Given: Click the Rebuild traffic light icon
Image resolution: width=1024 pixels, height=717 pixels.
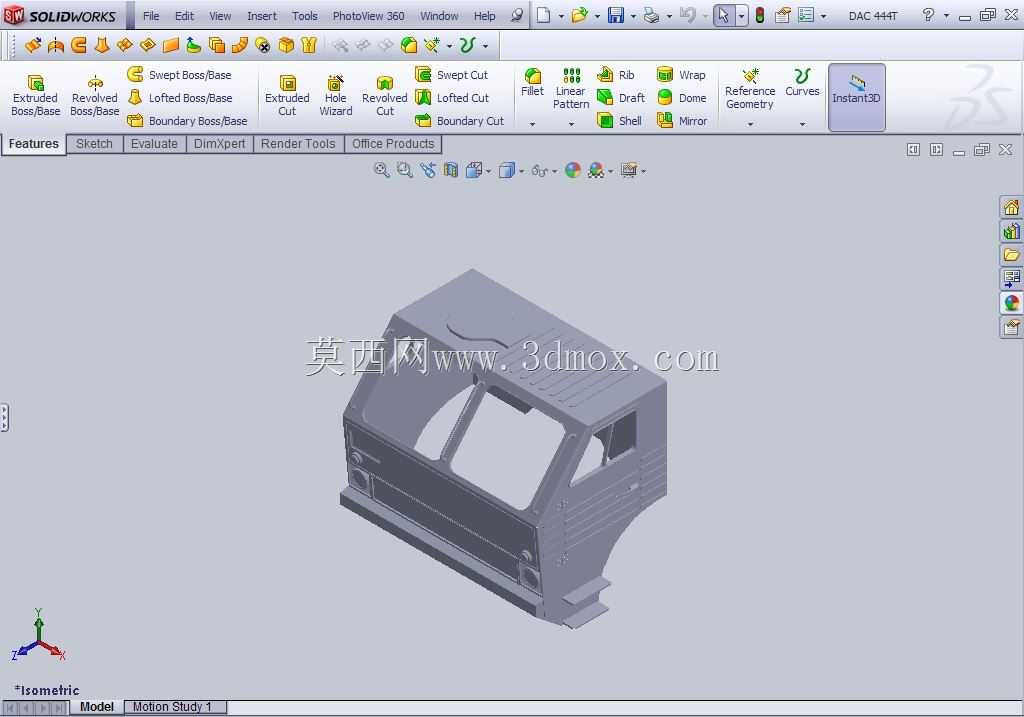Looking at the screenshot, I should point(760,15).
